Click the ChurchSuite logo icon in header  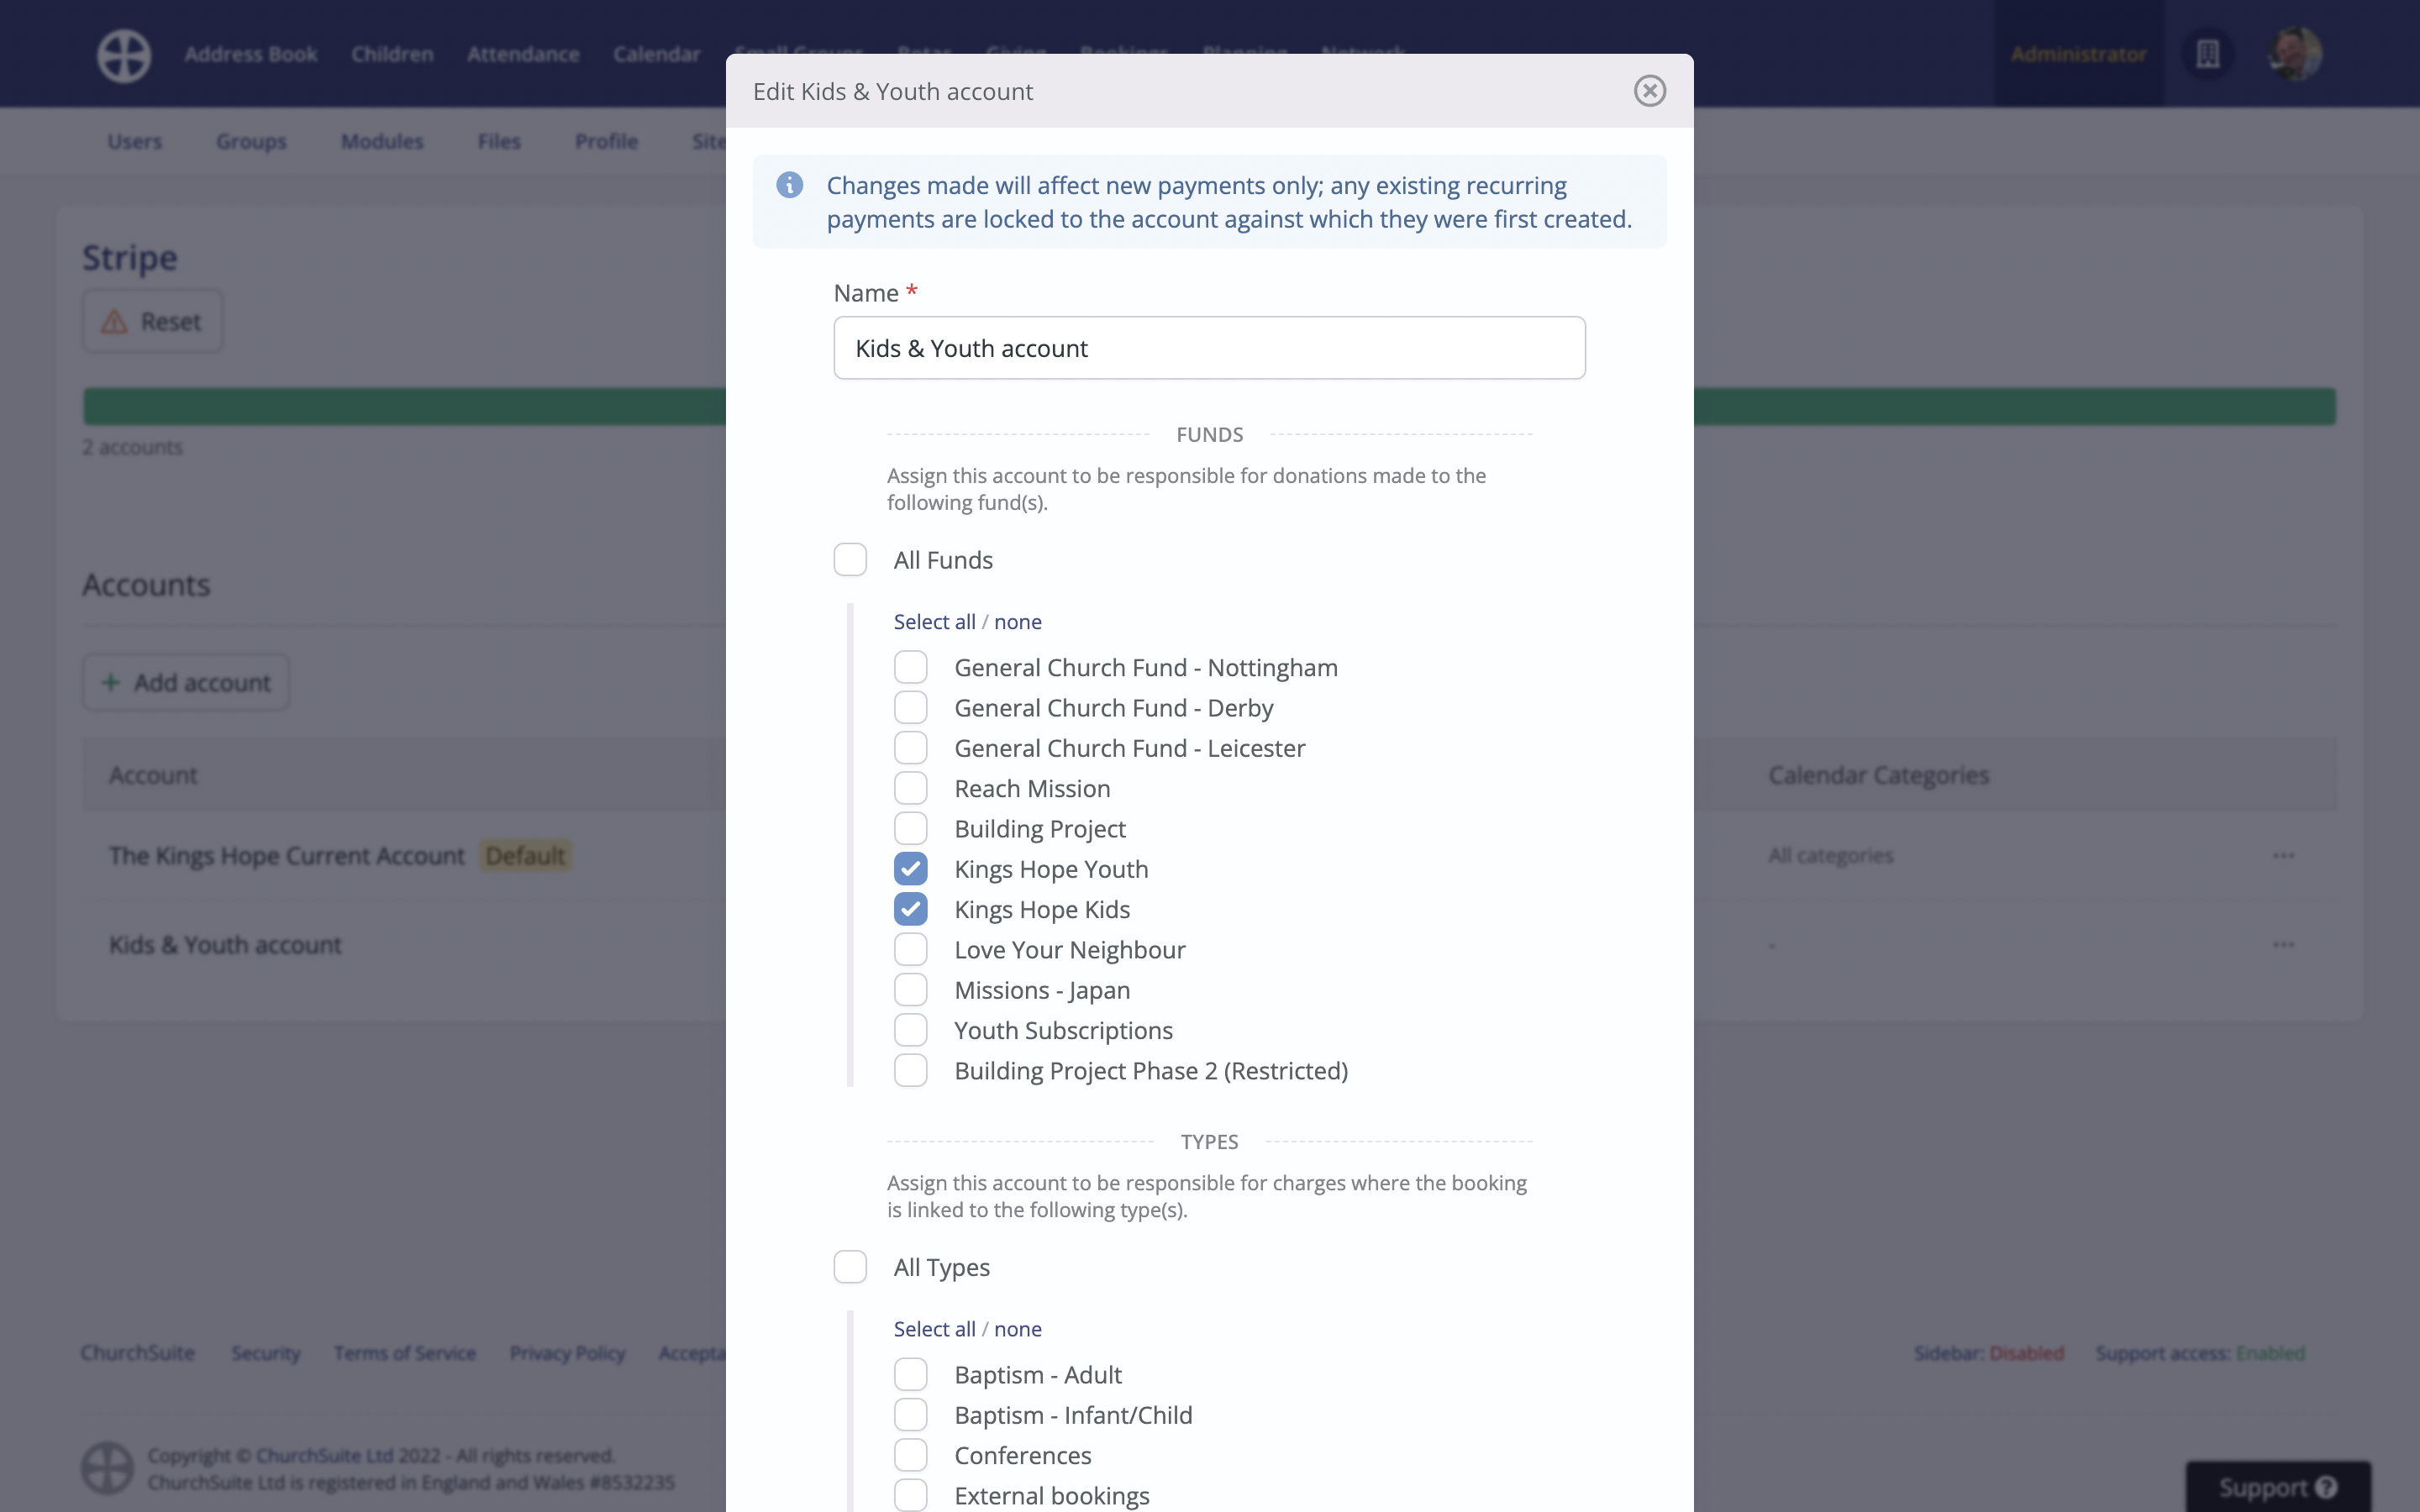[124, 55]
